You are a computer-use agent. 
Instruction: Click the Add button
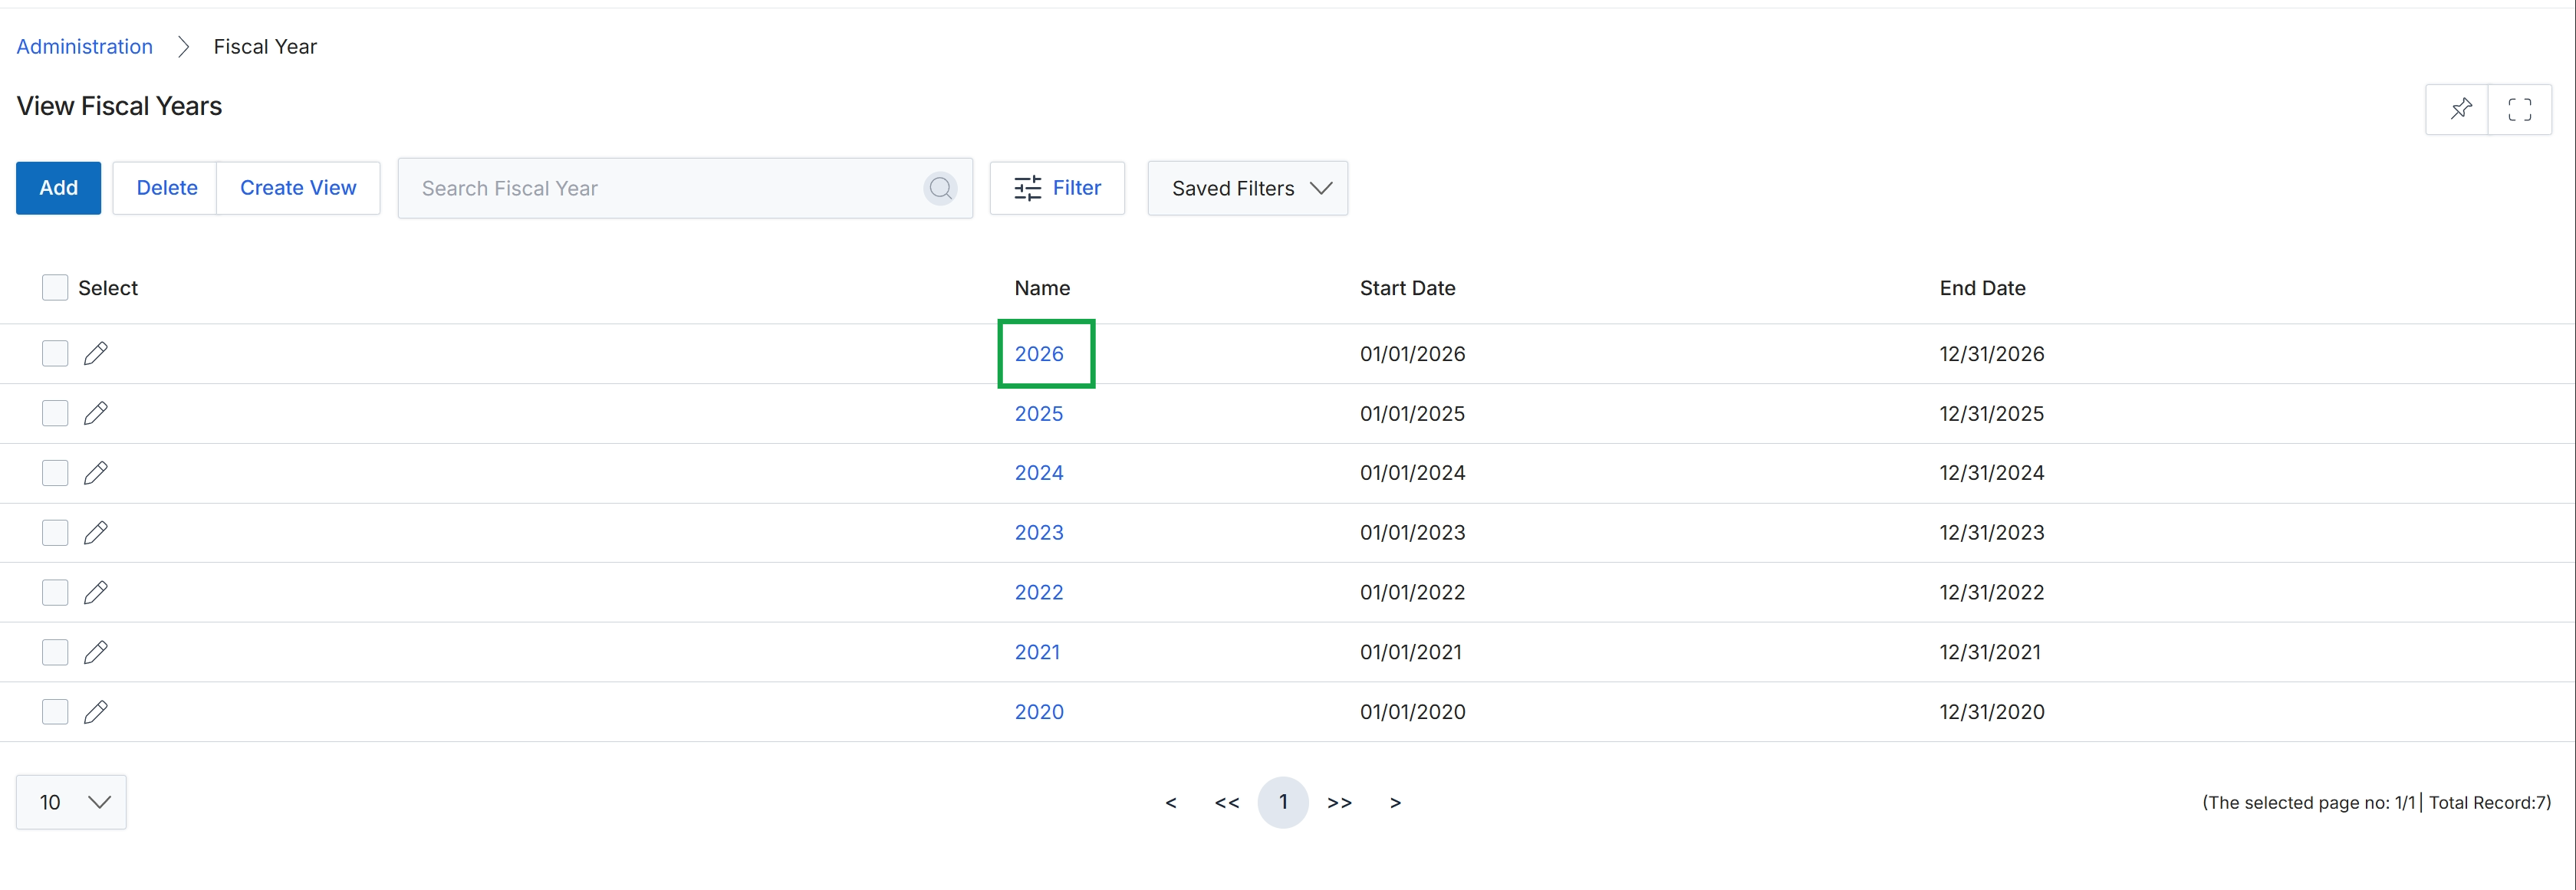point(58,188)
